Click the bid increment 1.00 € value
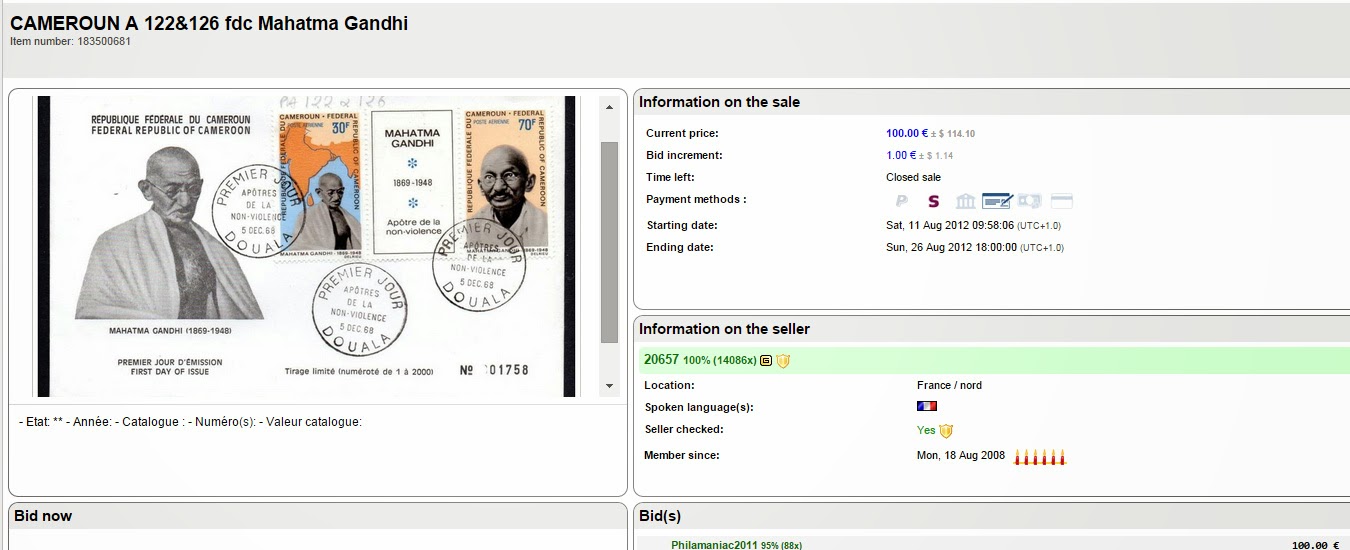 click(901, 155)
